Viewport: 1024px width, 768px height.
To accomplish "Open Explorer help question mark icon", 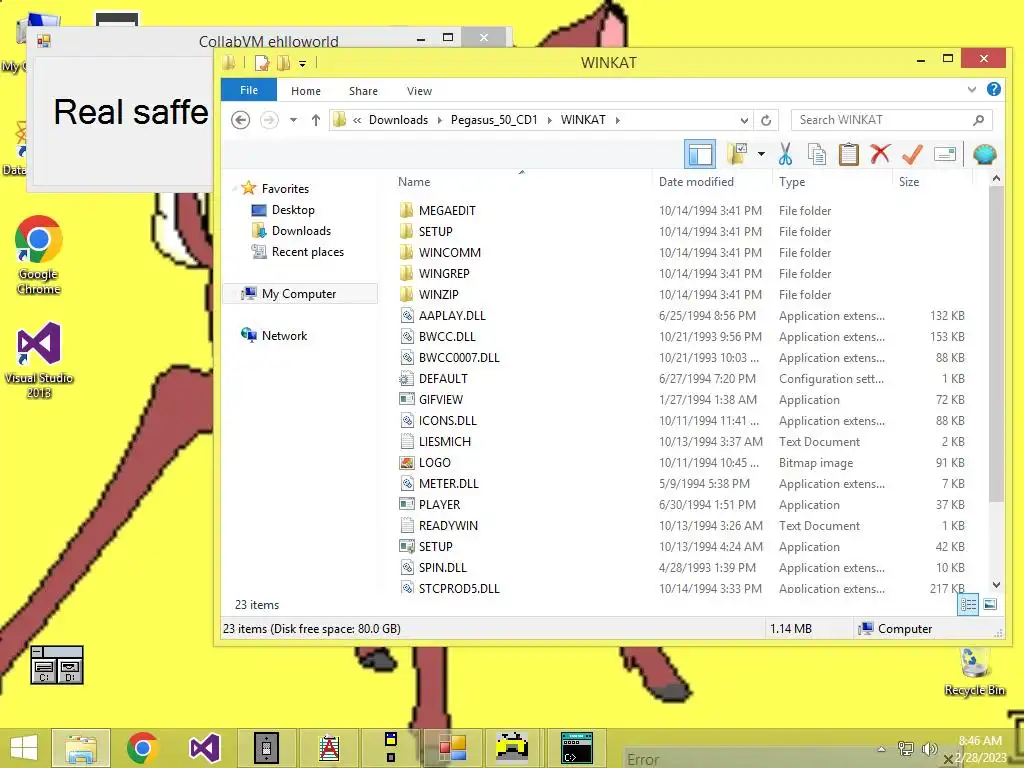I will [993, 89].
